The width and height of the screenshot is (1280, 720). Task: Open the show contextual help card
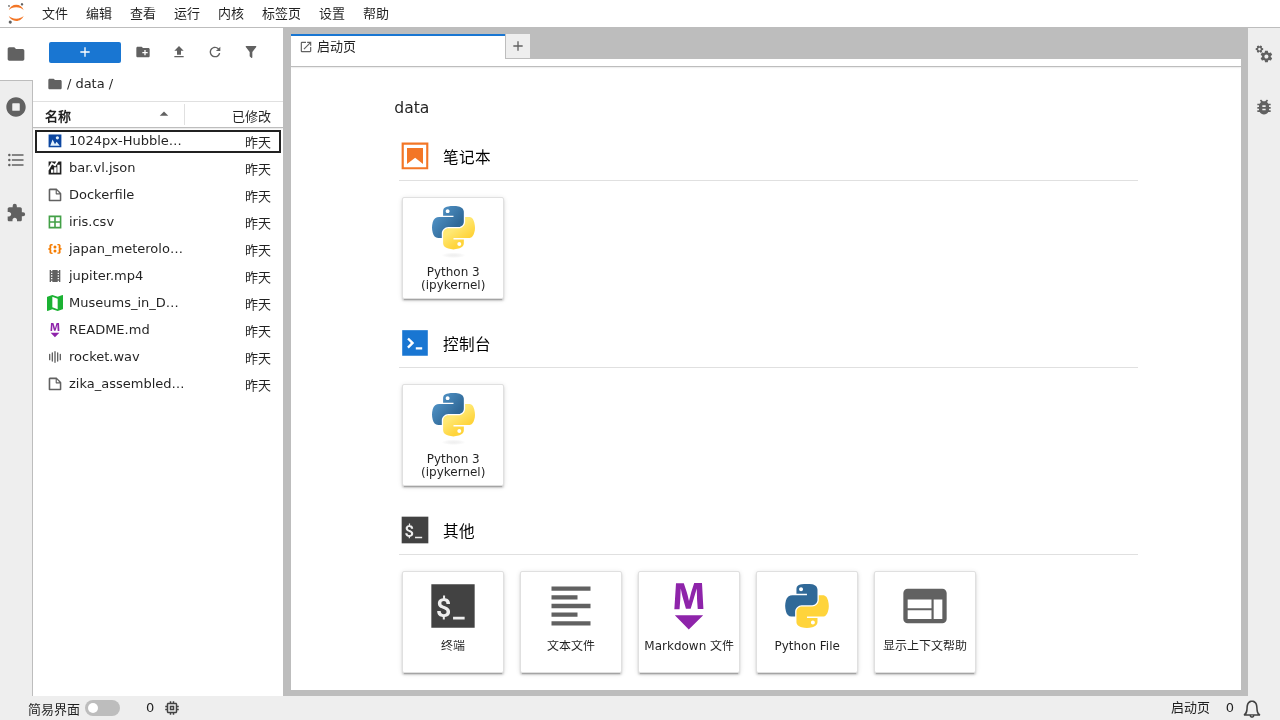(925, 622)
